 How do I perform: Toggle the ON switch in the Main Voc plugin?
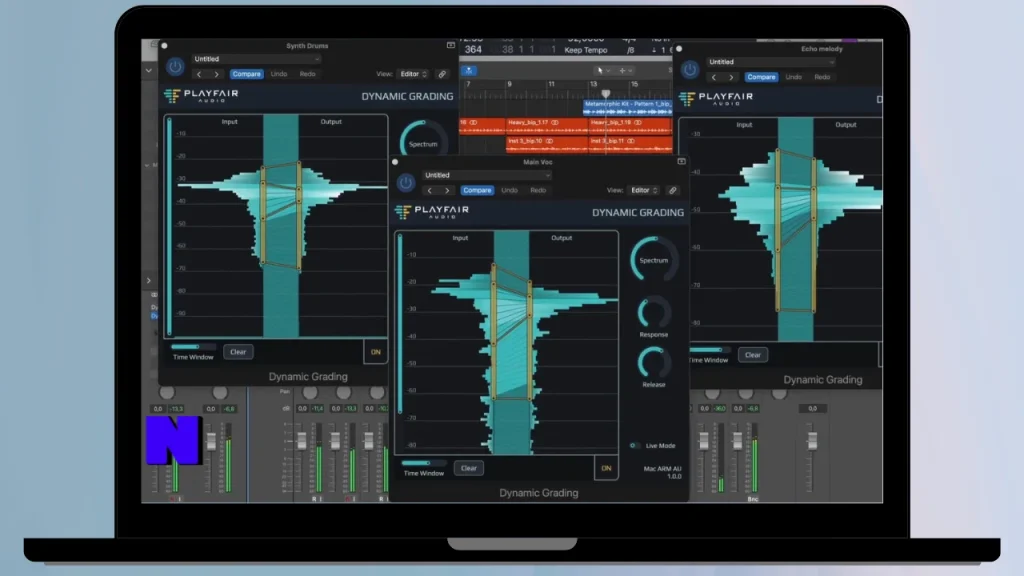pos(606,468)
